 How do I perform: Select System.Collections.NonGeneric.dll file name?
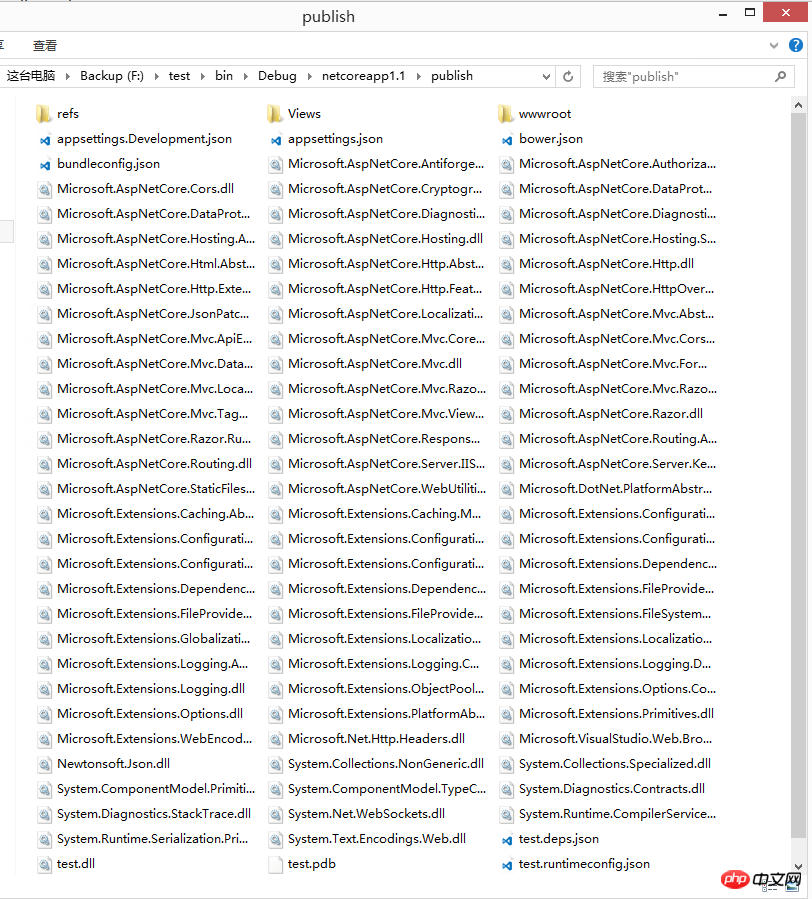point(386,764)
